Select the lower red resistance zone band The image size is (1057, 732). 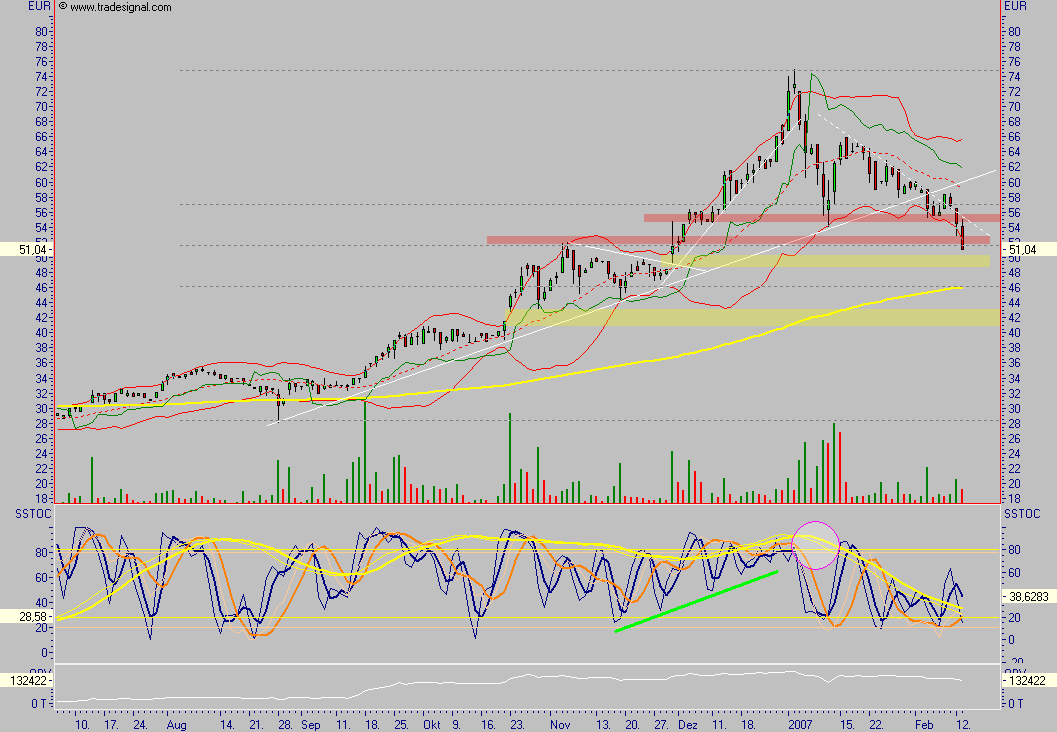coord(737,240)
